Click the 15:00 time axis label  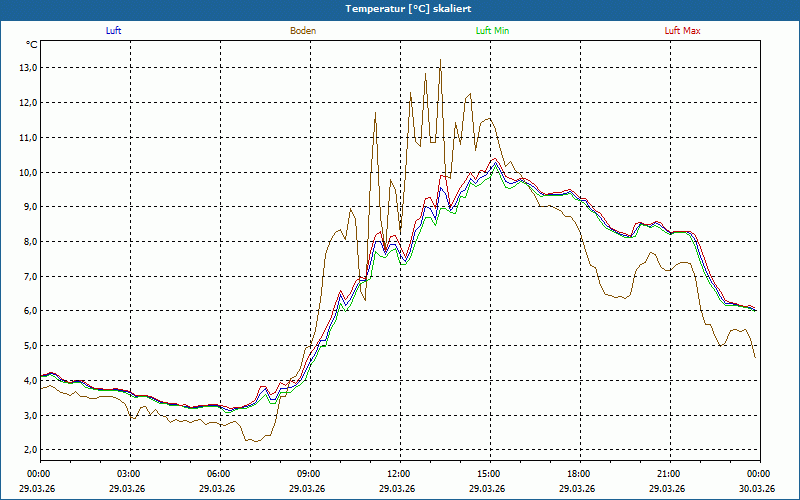[489, 474]
